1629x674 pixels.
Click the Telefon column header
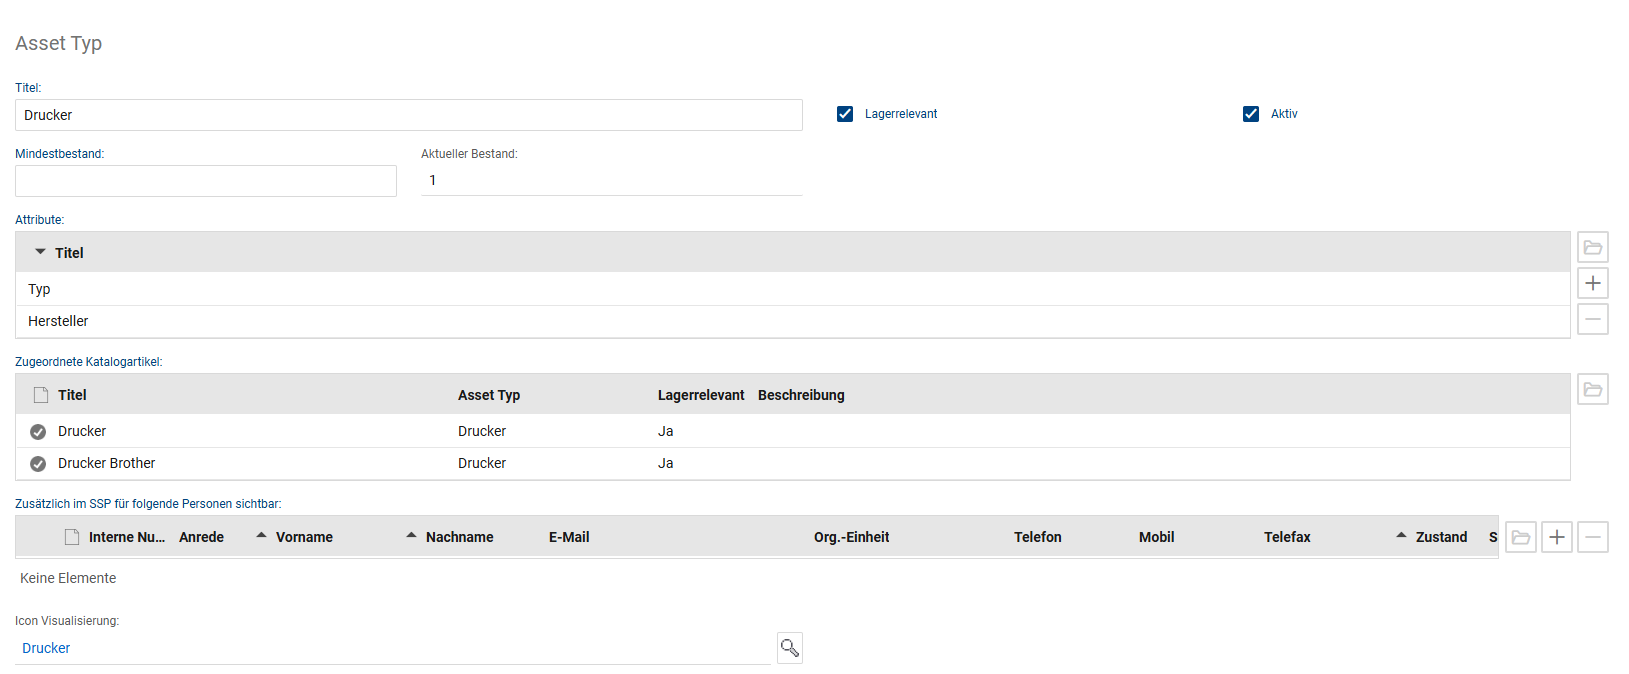click(1038, 537)
